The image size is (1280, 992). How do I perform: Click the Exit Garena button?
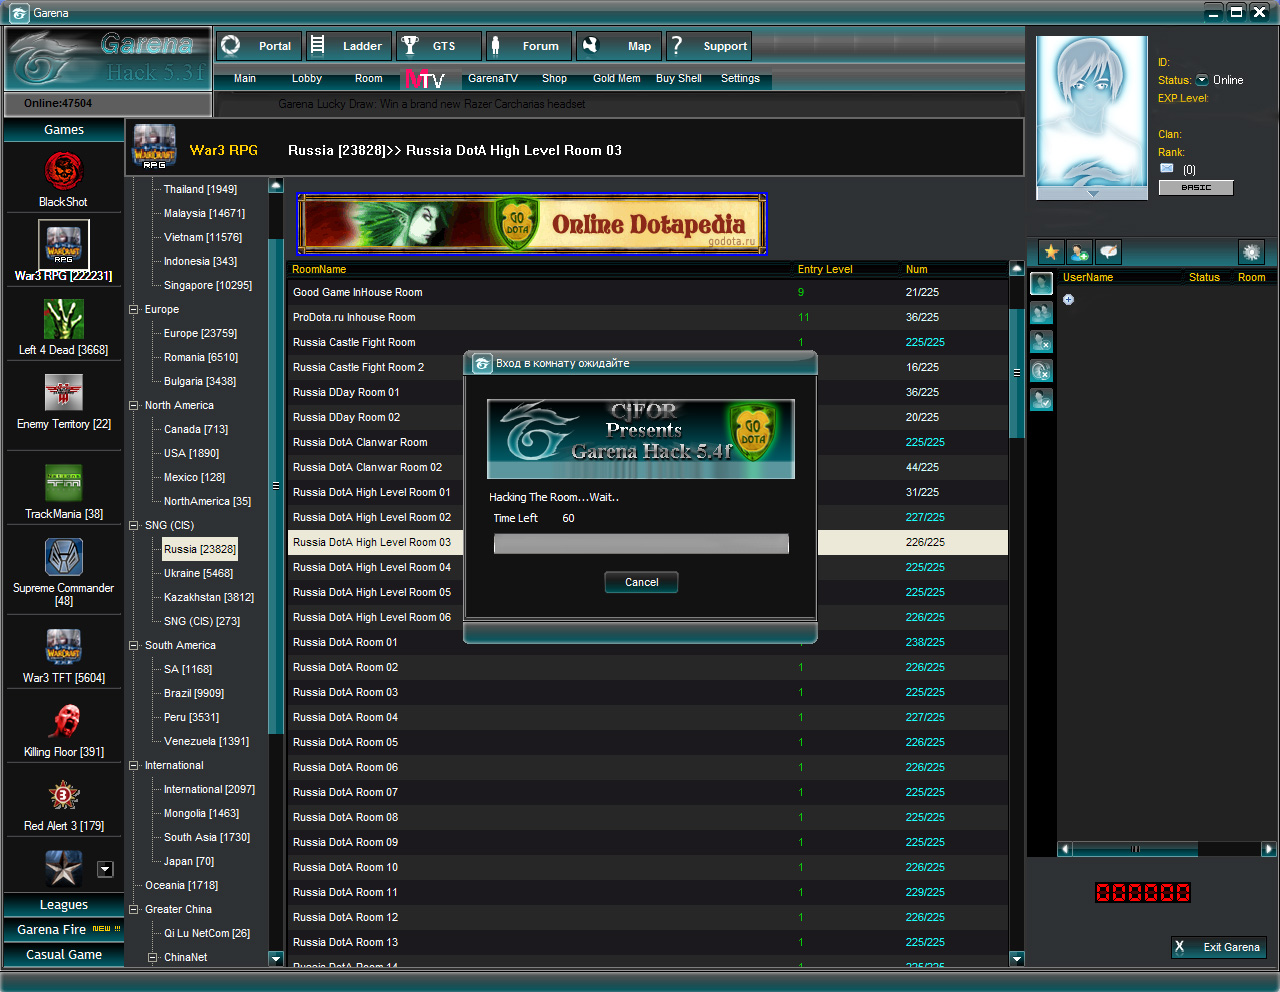pyautogui.click(x=1219, y=947)
